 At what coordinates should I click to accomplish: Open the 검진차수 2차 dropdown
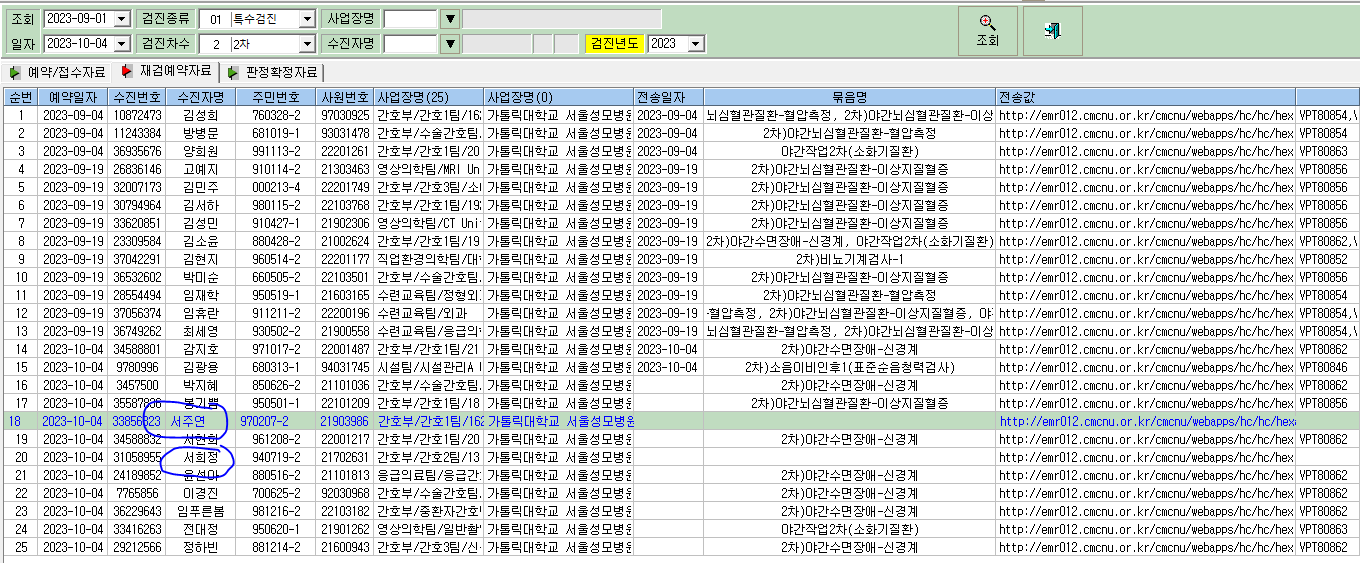307,43
